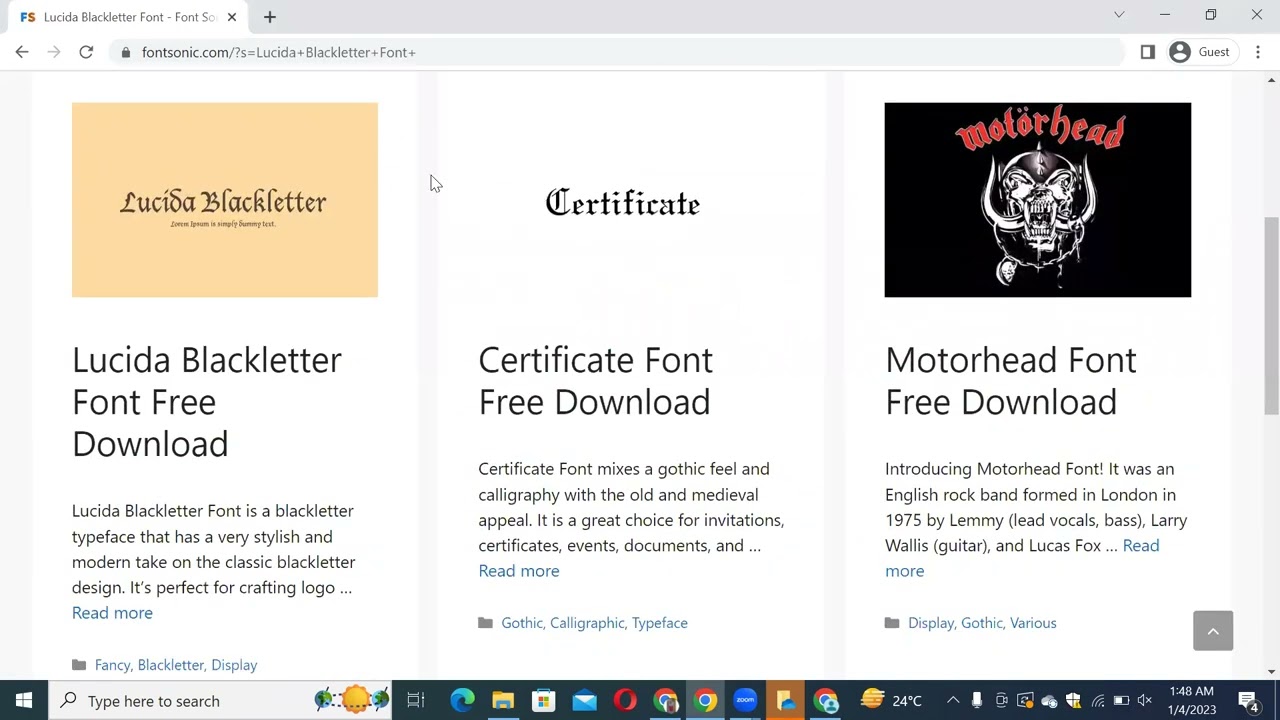
Task: Check the battery status tray icon
Action: tap(1121, 700)
